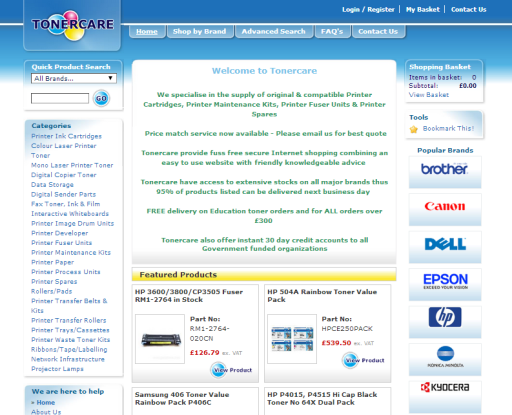Open Printer Developer category
Viewport: 512px width, 415px height.
pos(60,233)
